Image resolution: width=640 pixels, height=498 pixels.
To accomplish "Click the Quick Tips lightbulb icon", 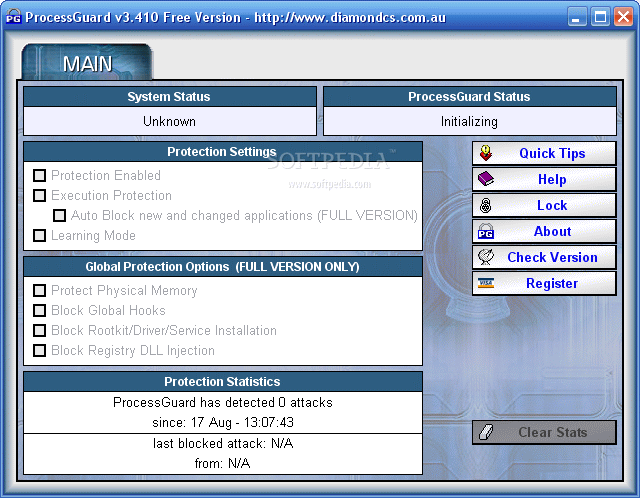I will 486,153.
